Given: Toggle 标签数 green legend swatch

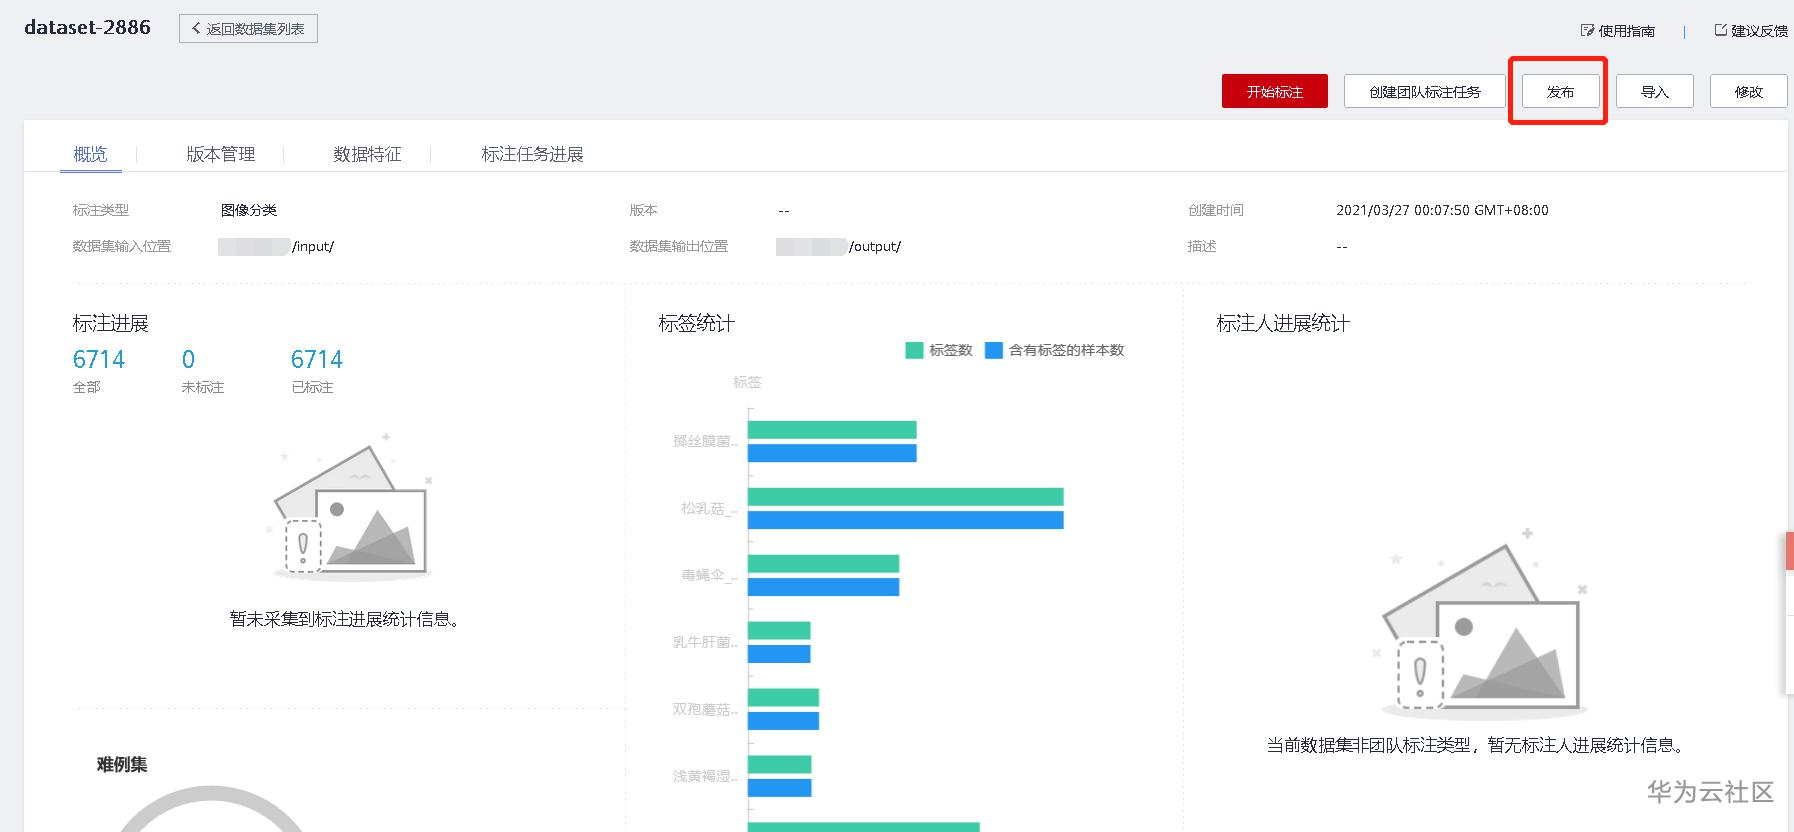Looking at the screenshot, I should (914, 350).
